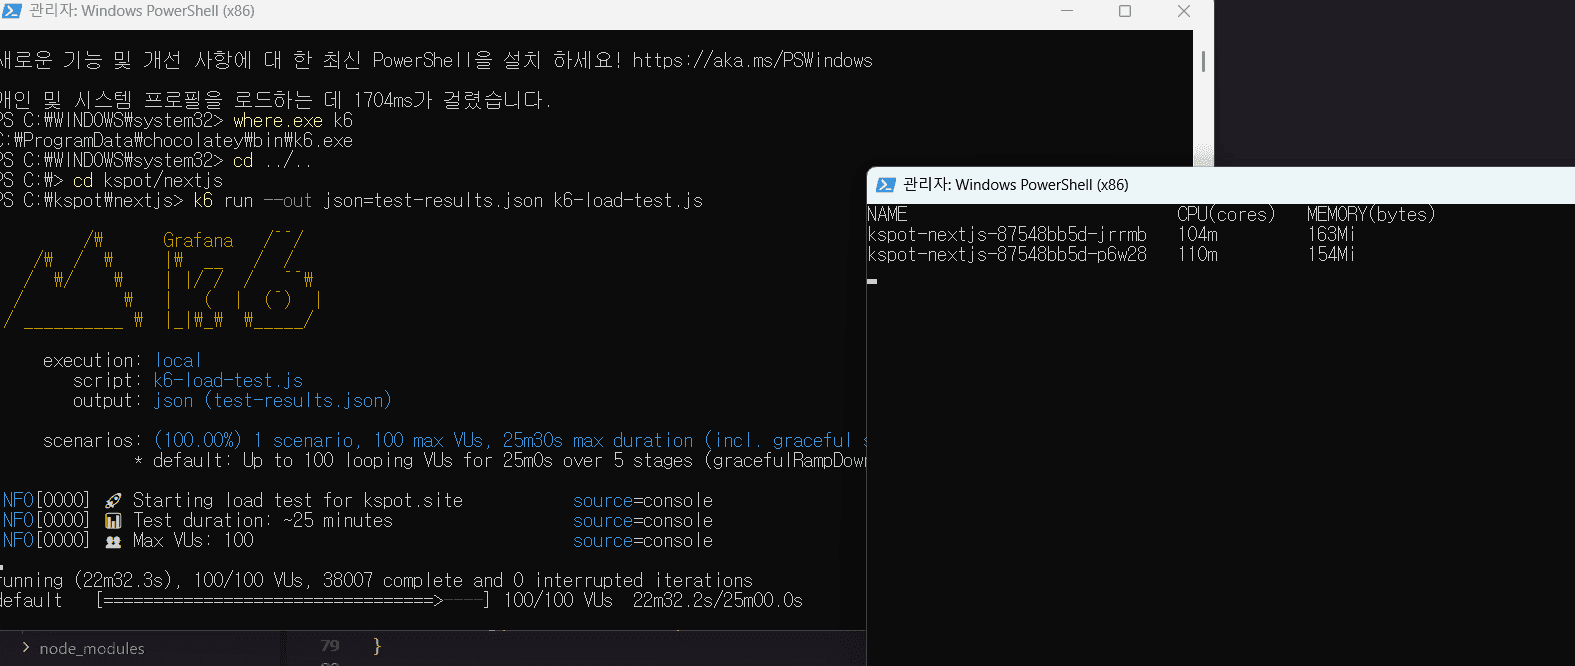The height and width of the screenshot is (666, 1575).
Task: Click the main PowerShell vertical scrollbar thumb
Action: 1202,61
